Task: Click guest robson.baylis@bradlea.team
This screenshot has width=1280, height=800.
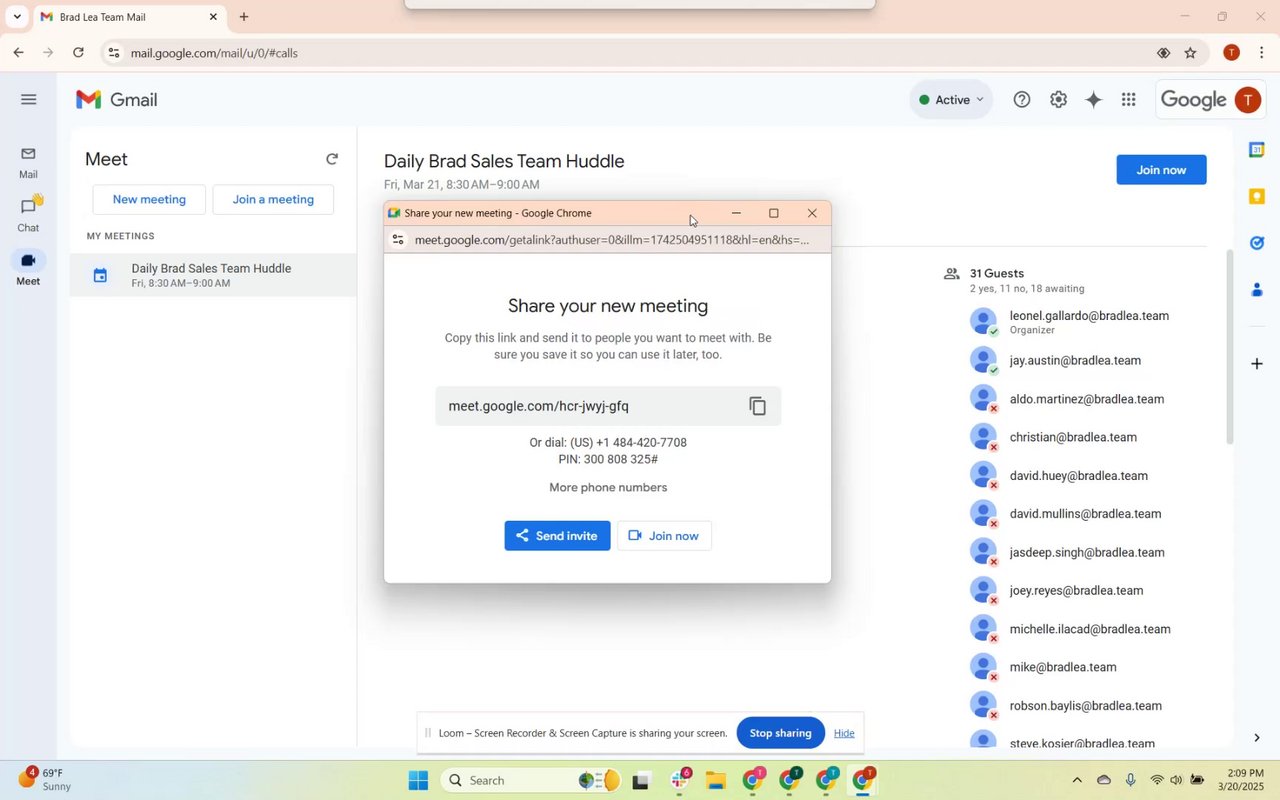Action: 1085,706
